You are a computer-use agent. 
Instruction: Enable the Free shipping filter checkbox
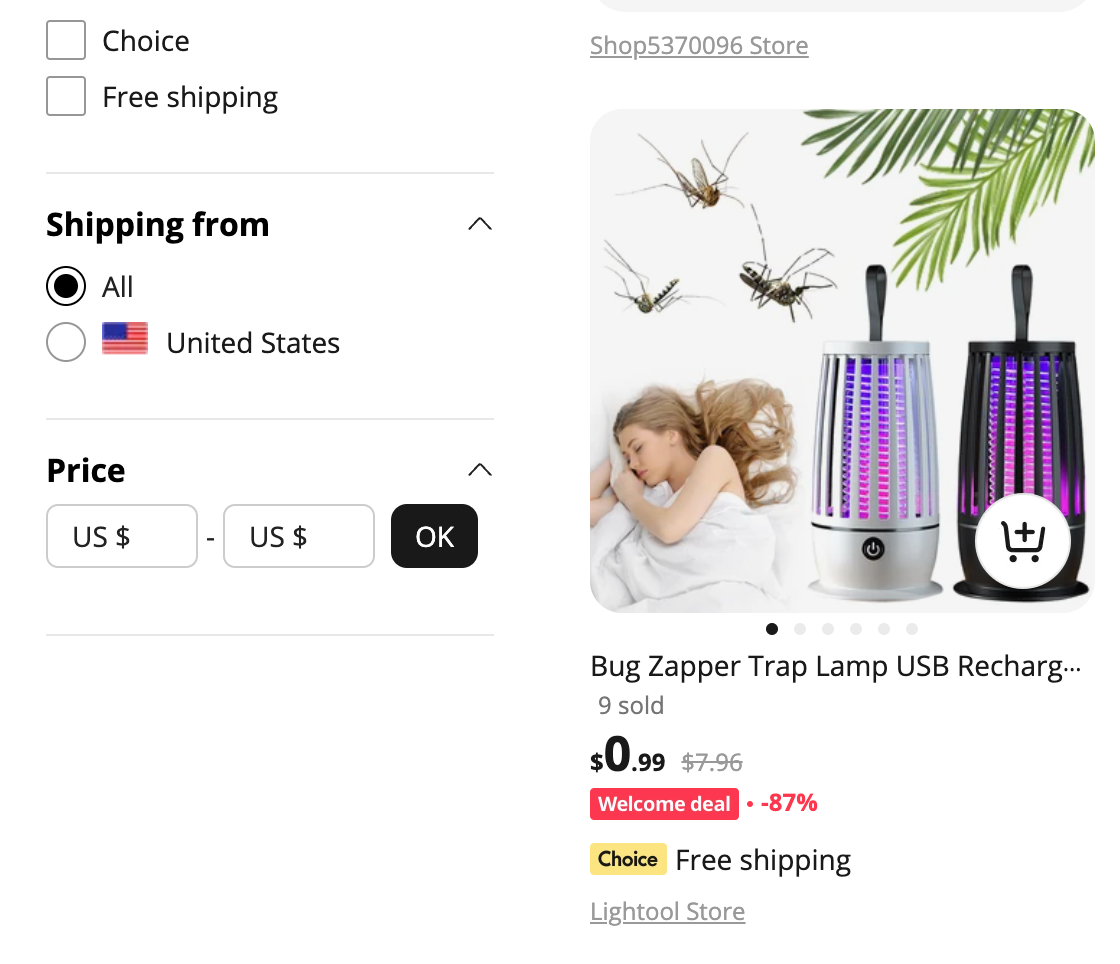pos(65,96)
